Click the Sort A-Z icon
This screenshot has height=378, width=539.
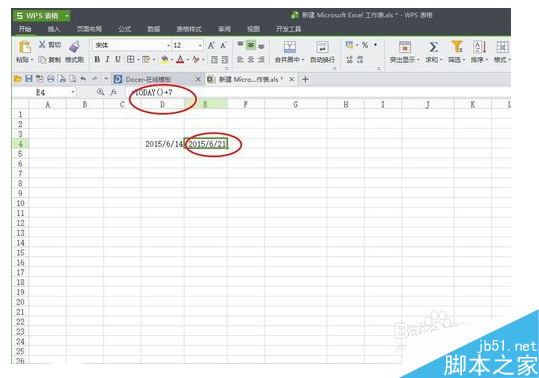[479, 47]
